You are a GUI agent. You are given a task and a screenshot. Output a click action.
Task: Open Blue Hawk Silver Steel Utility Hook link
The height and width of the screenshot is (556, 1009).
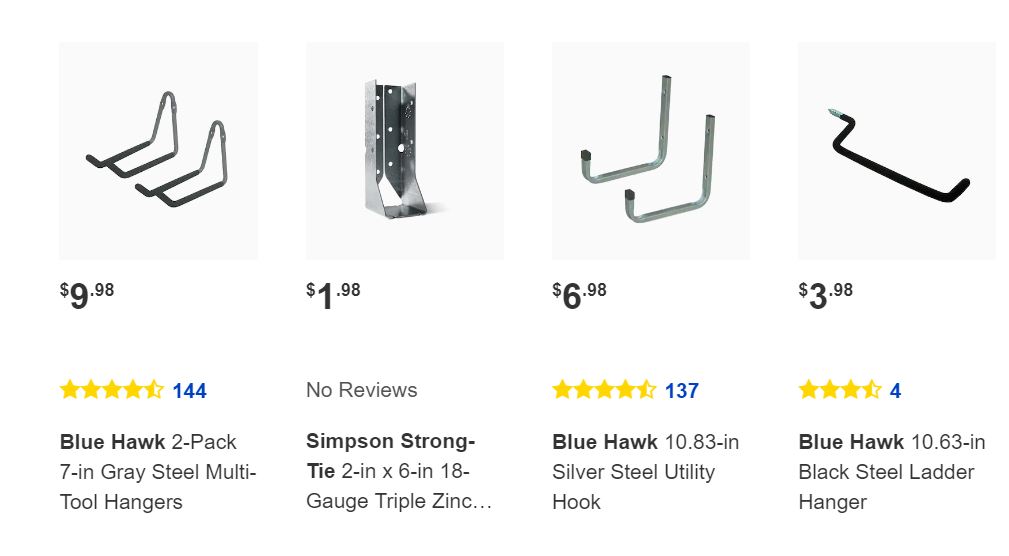pyautogui.click(x=645, y=472)
